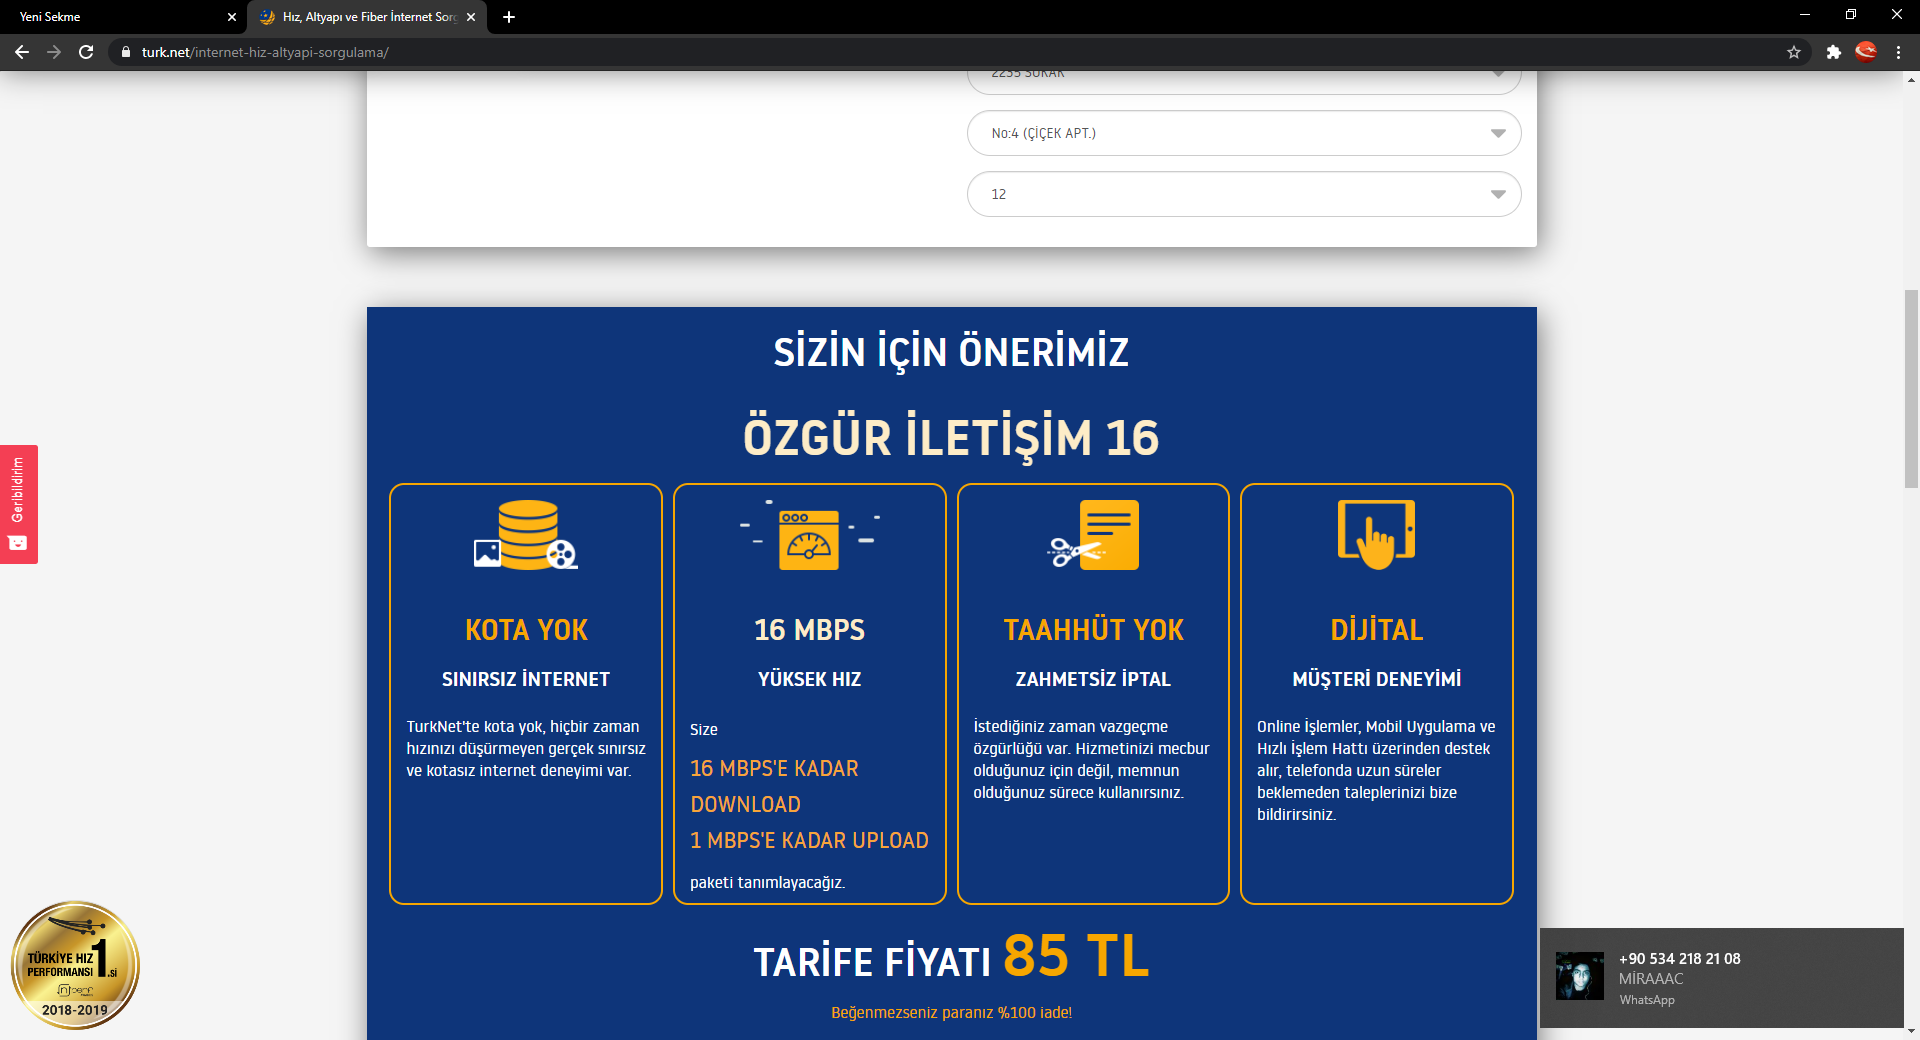1920x1040 pixels.
Task: Click the 16 MBPS heading
Action: point(809,630)
